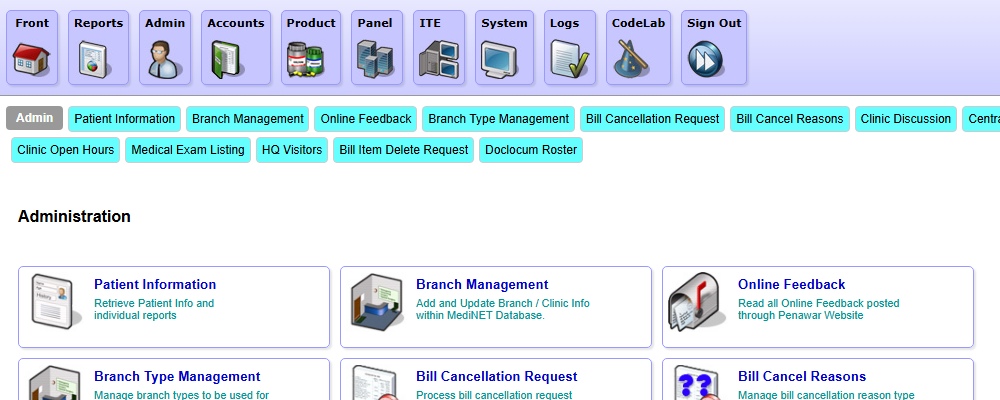Switch to Patient Information tab

click(x=125, y=119)
